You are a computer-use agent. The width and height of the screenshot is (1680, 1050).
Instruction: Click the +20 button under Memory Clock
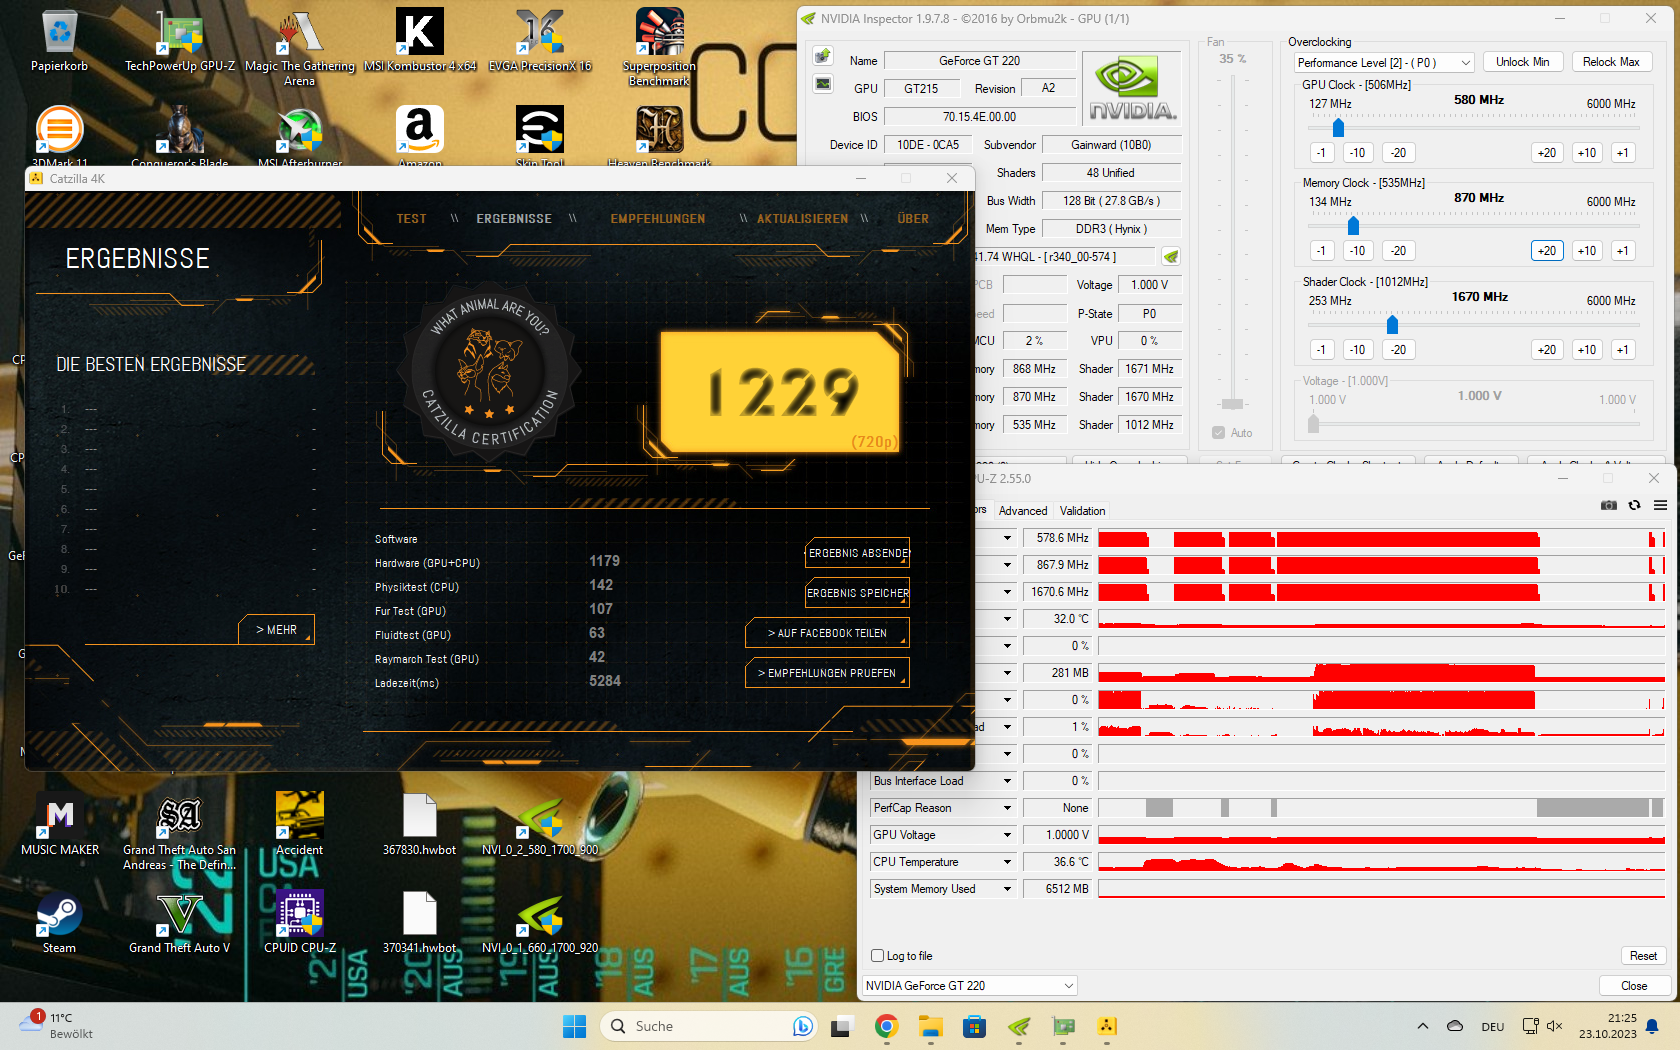click(x=1546, y=251)
